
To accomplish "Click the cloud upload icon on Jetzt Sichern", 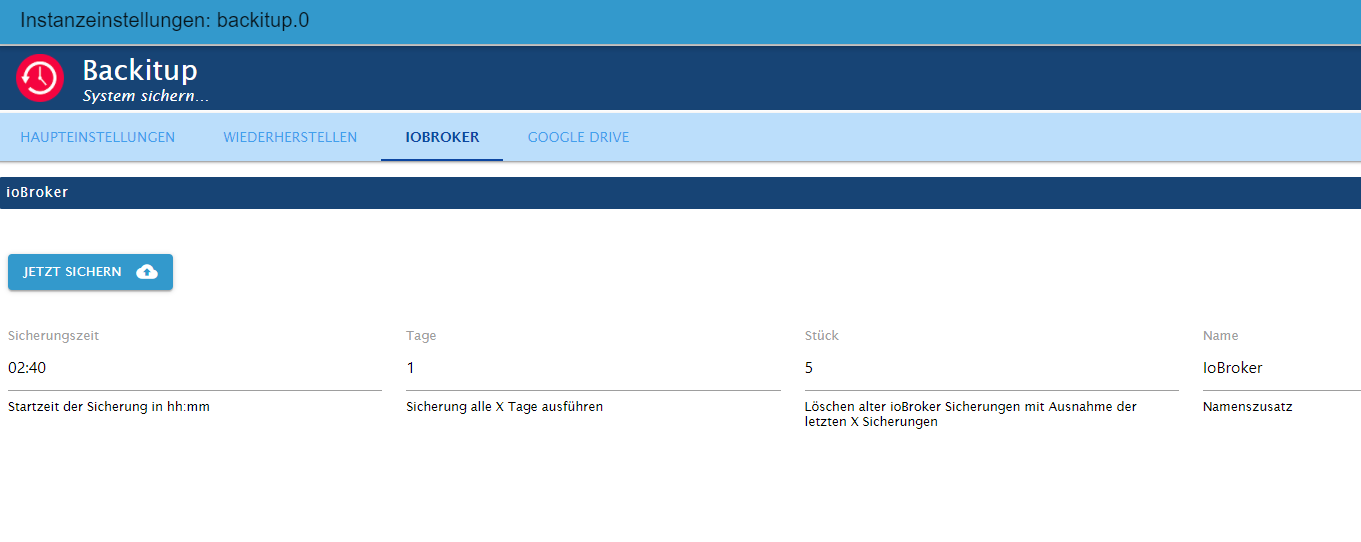I will tap(147, 272).
